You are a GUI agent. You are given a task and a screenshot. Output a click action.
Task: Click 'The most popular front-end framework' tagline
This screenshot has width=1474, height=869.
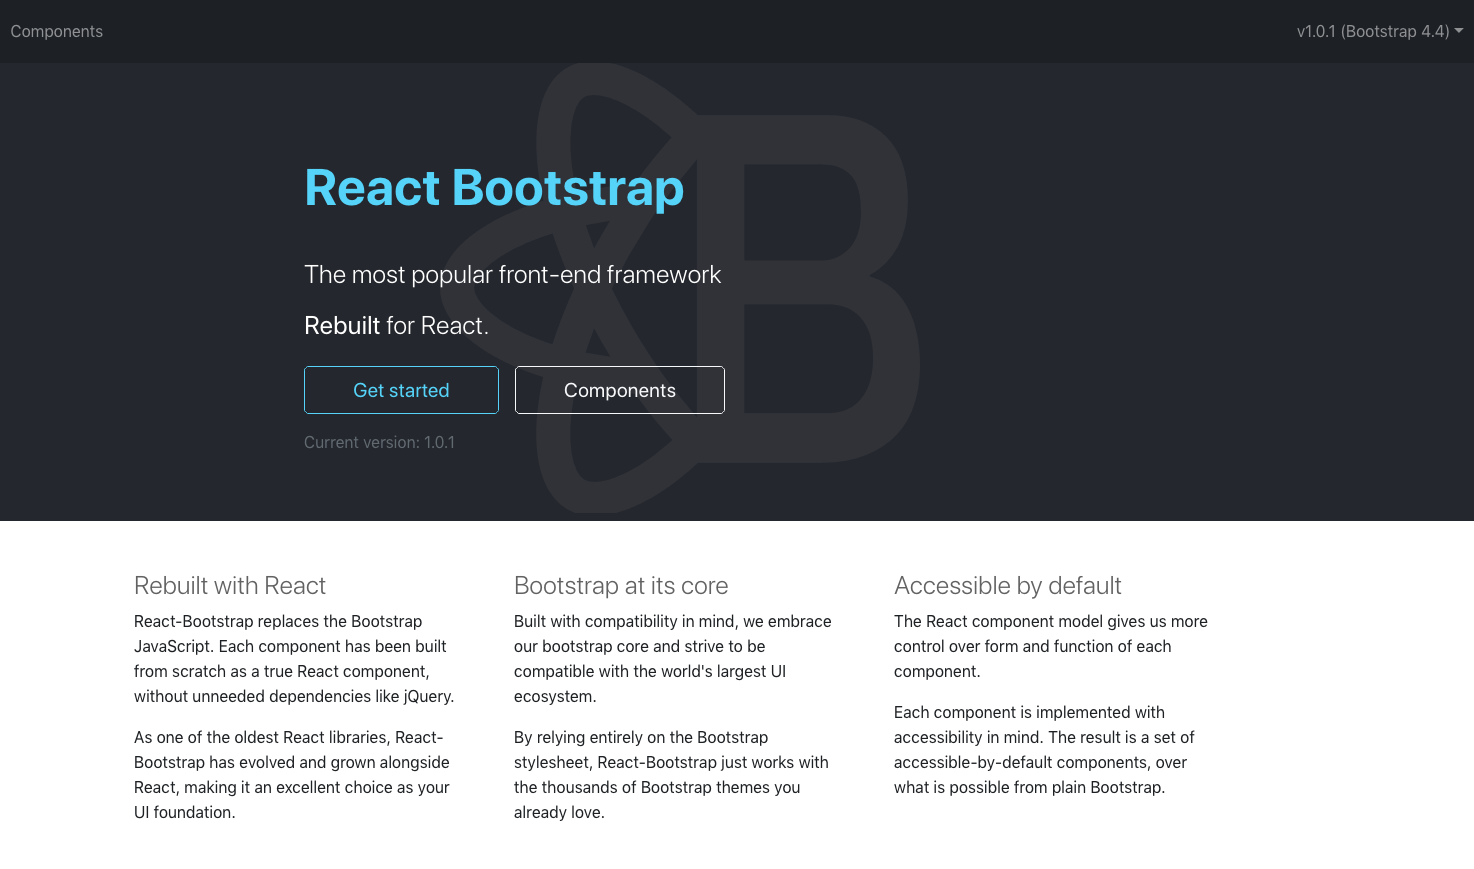pos(512,274)
